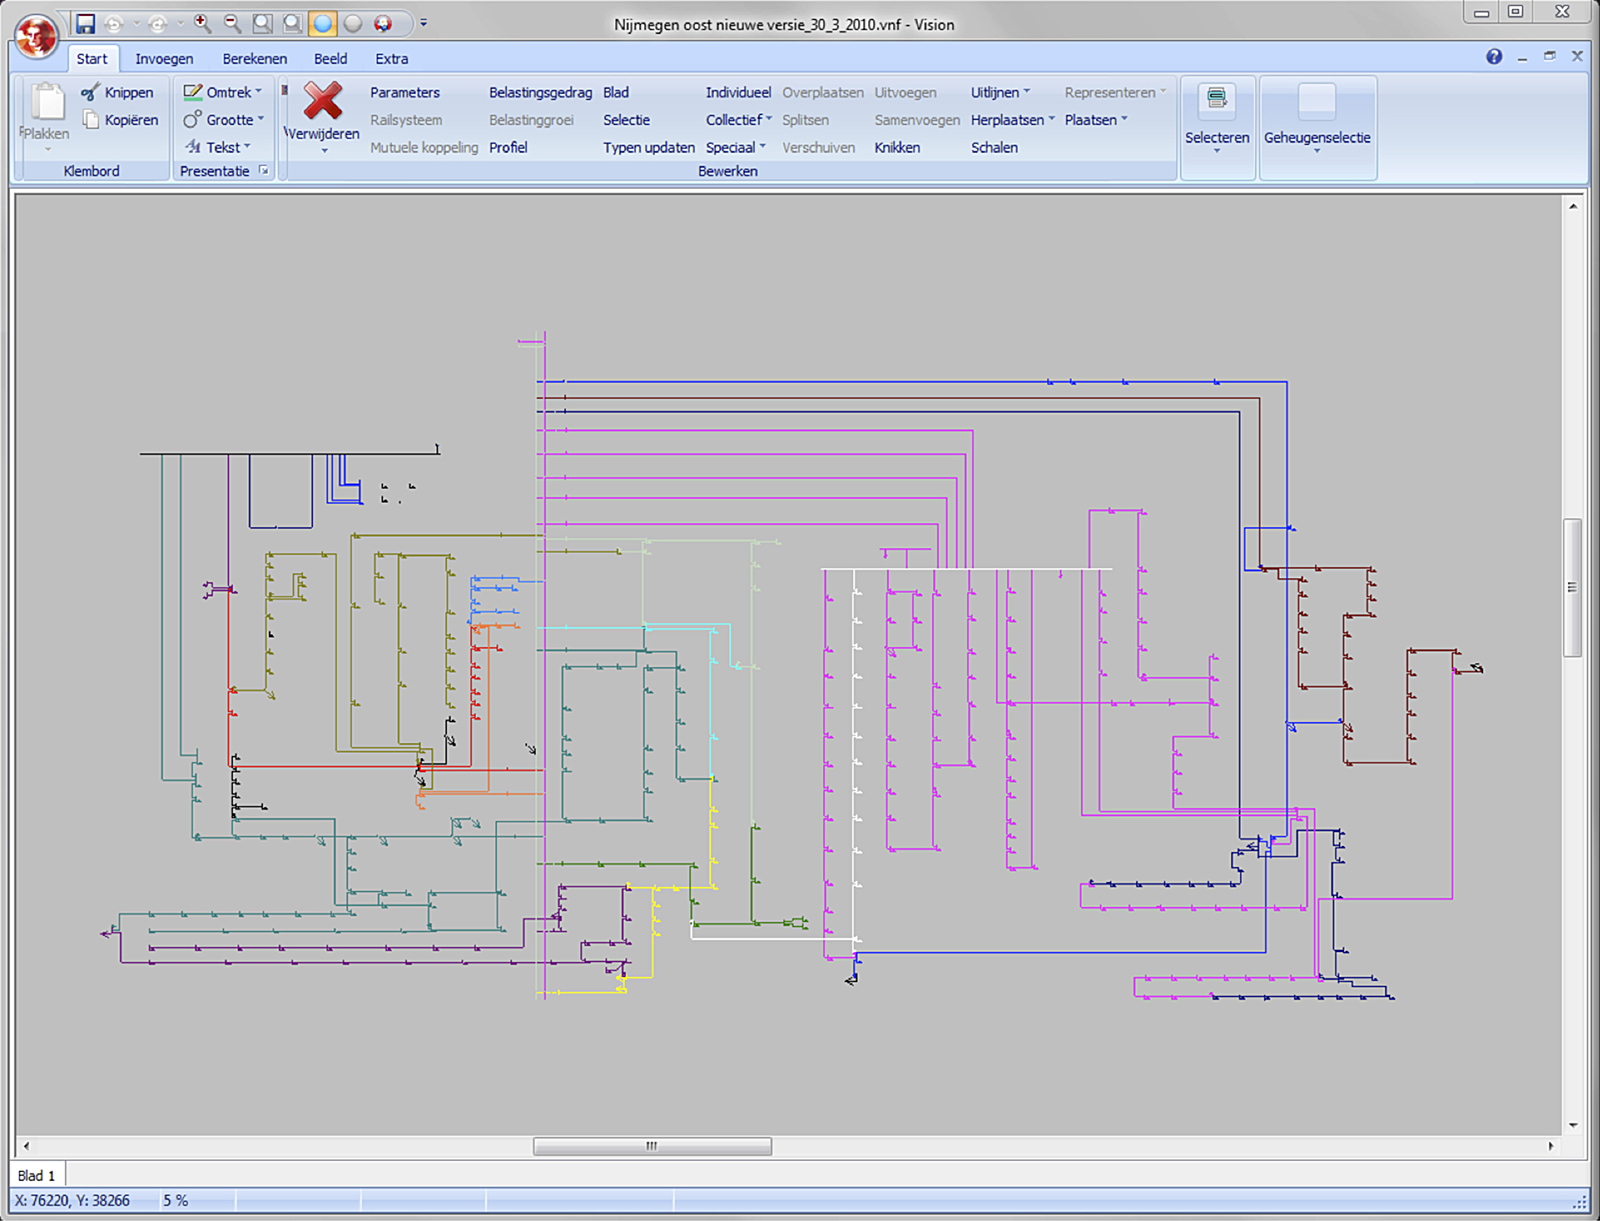Image resolution: width=1600 pixels, height=1221 pixels.
Task: Open the Vision application orb menu
Action: [36, 36]
